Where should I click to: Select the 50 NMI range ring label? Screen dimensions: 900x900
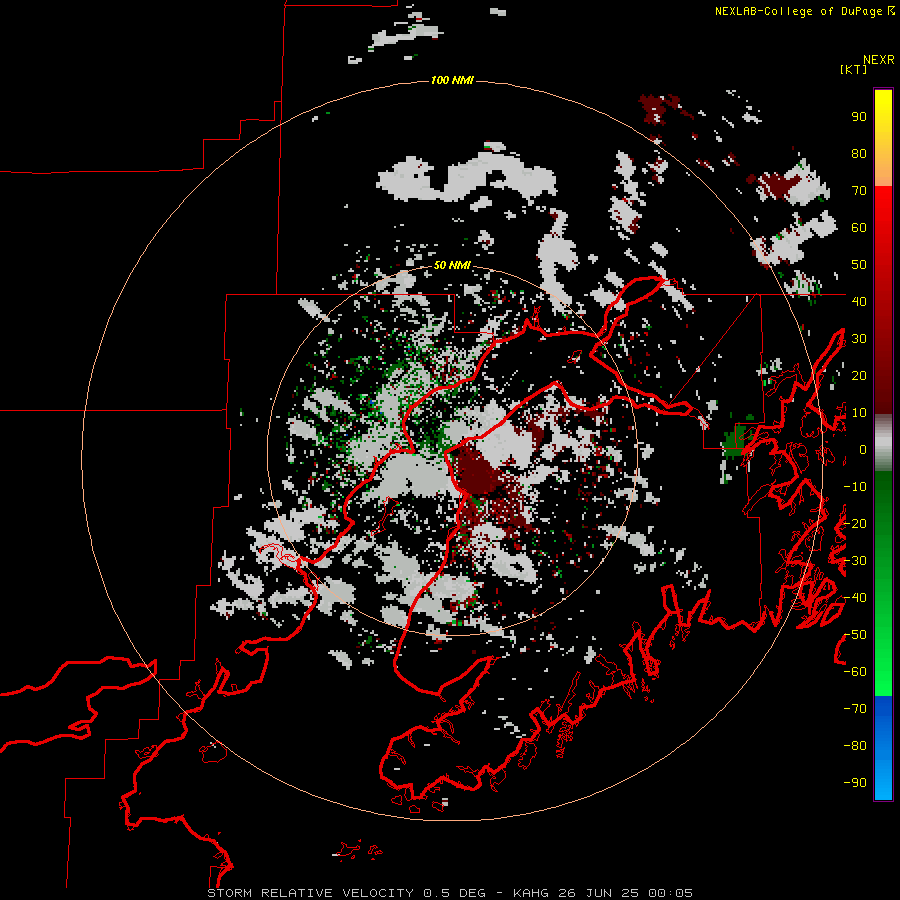(x=452, y=265)
